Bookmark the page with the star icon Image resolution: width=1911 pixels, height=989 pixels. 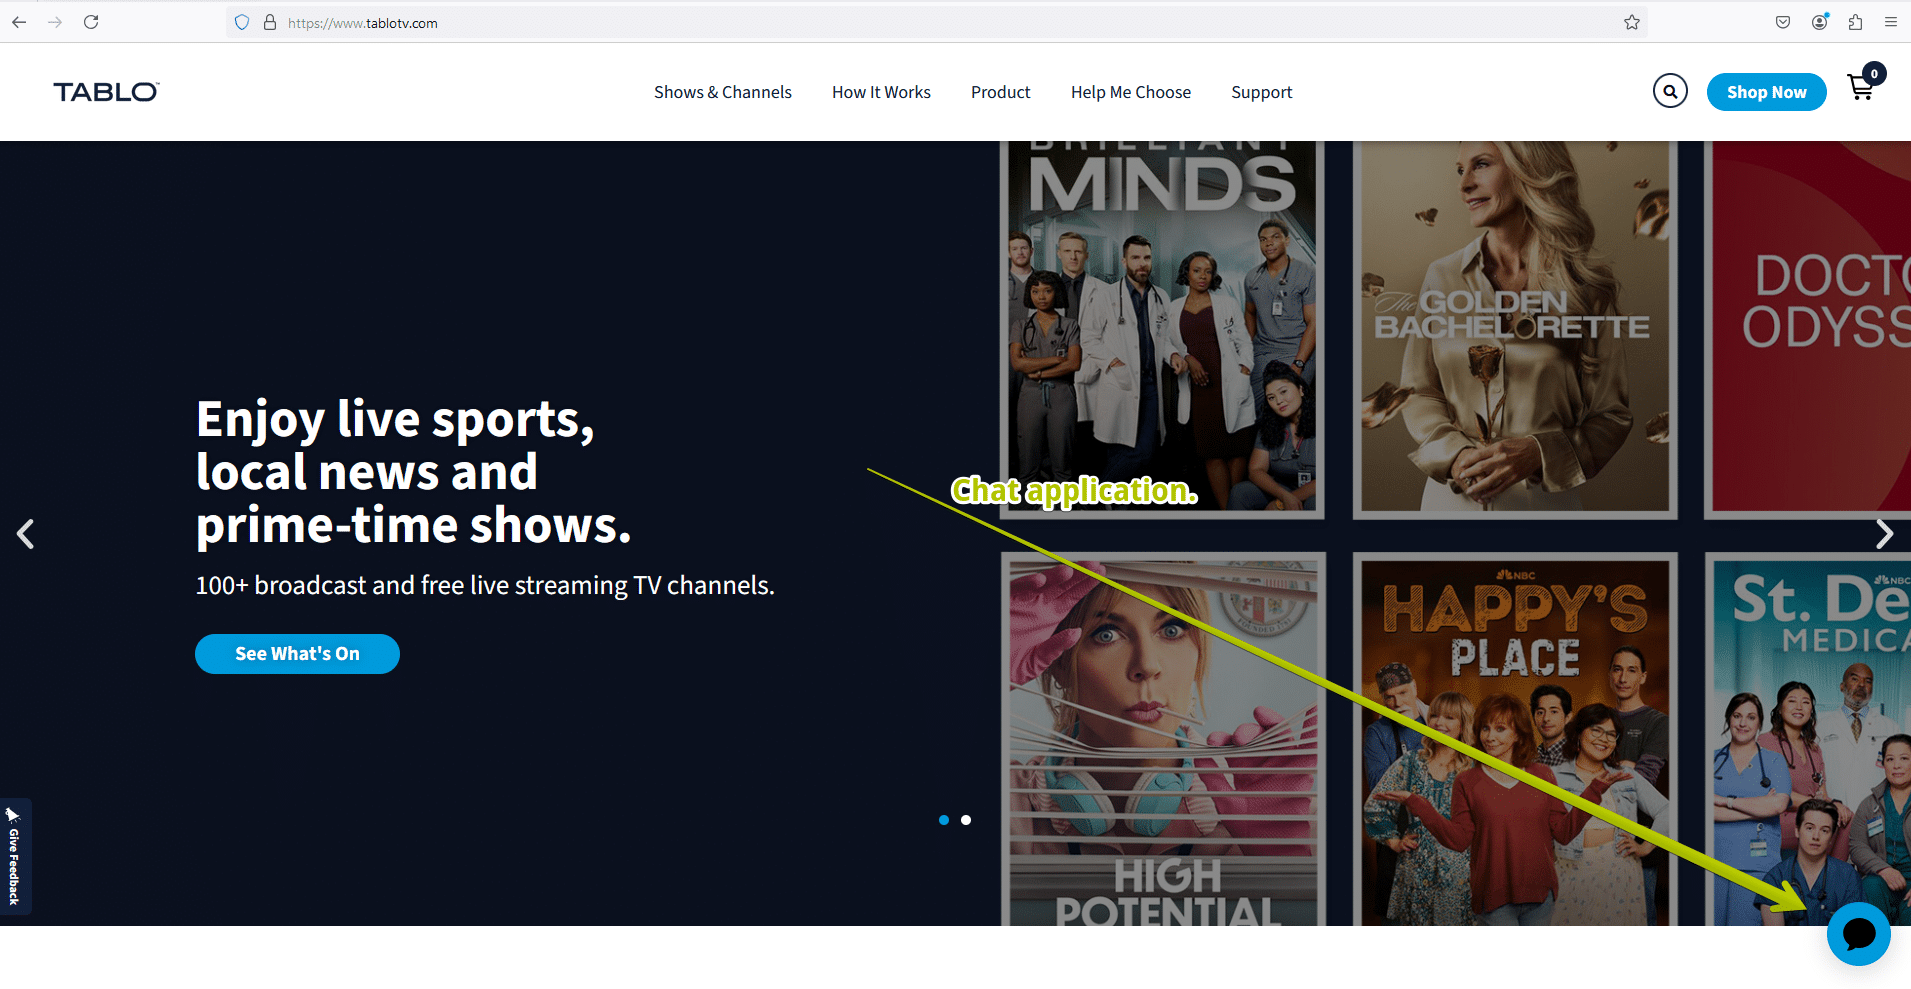(x=1632, y=22)
